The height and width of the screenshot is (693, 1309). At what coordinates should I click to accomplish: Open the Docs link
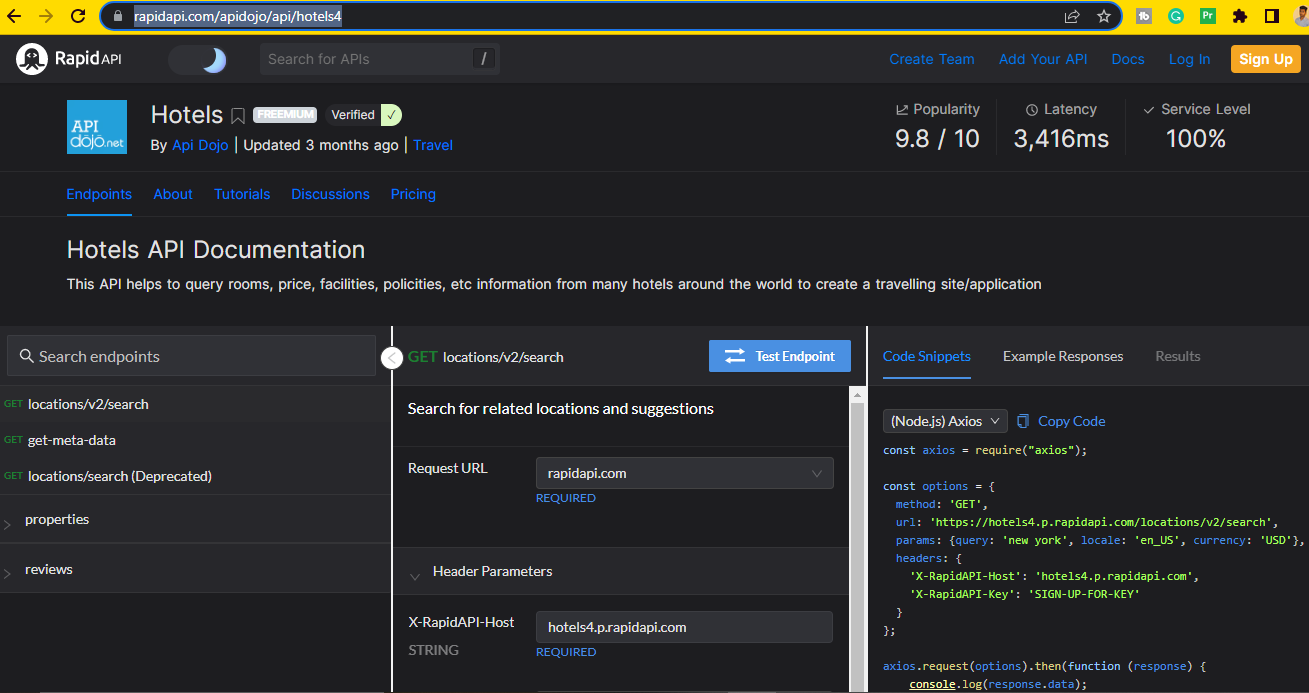(x=1128, y=59)
